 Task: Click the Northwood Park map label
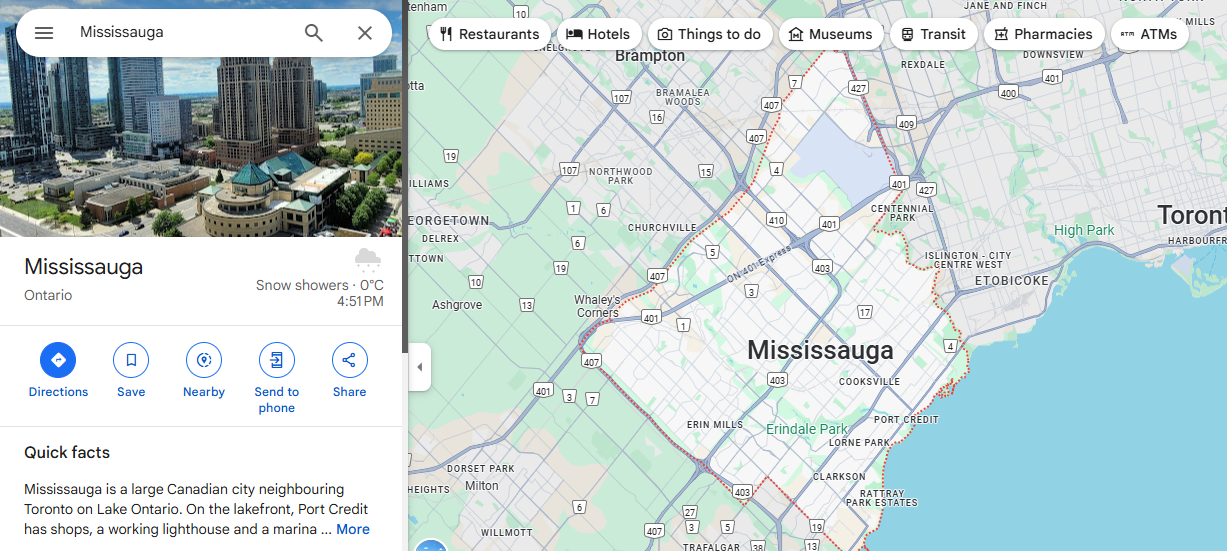click(x=620, y=176)
